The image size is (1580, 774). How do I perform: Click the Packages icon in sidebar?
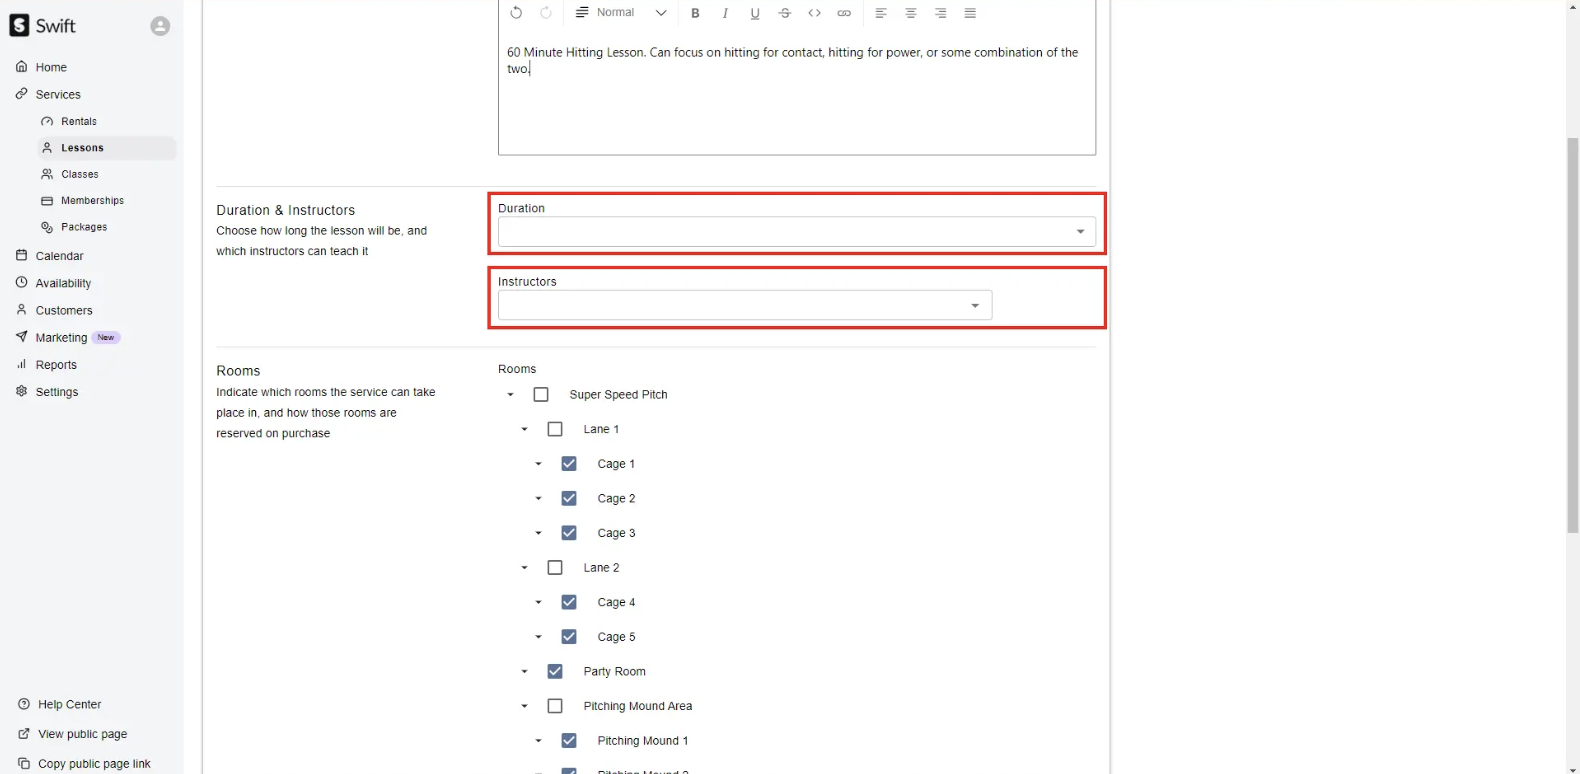[47, 227]
